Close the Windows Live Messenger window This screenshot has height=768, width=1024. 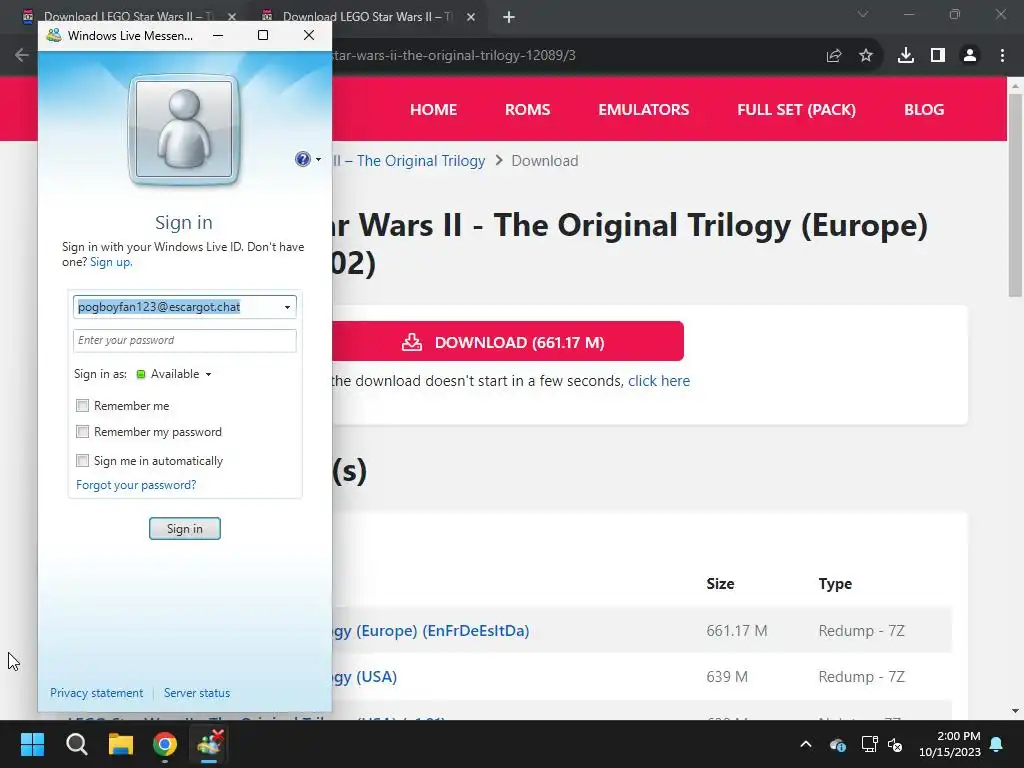309,35
